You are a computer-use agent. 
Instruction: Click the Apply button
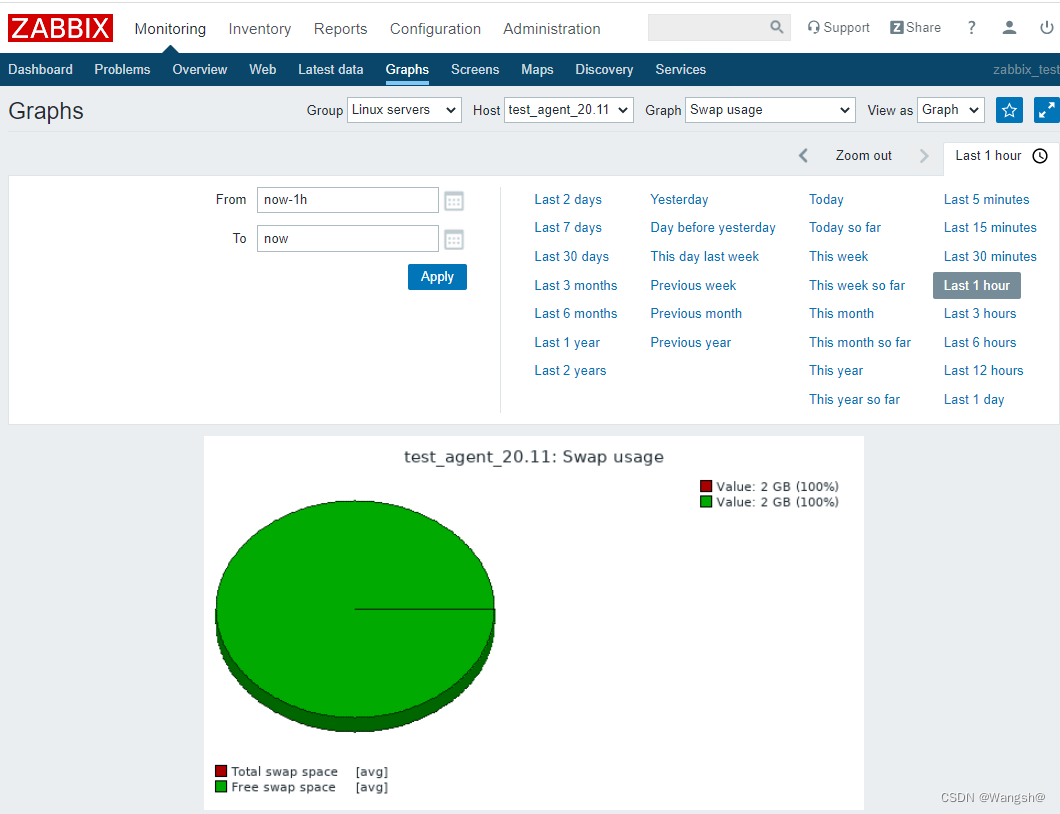437,277
